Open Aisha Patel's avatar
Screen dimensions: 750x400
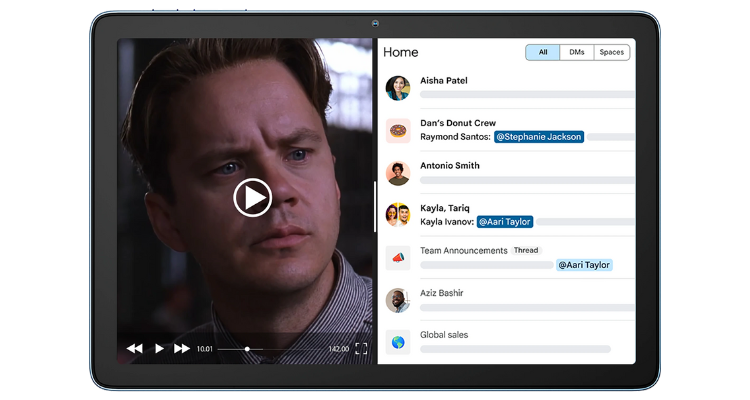coord(398,87)
